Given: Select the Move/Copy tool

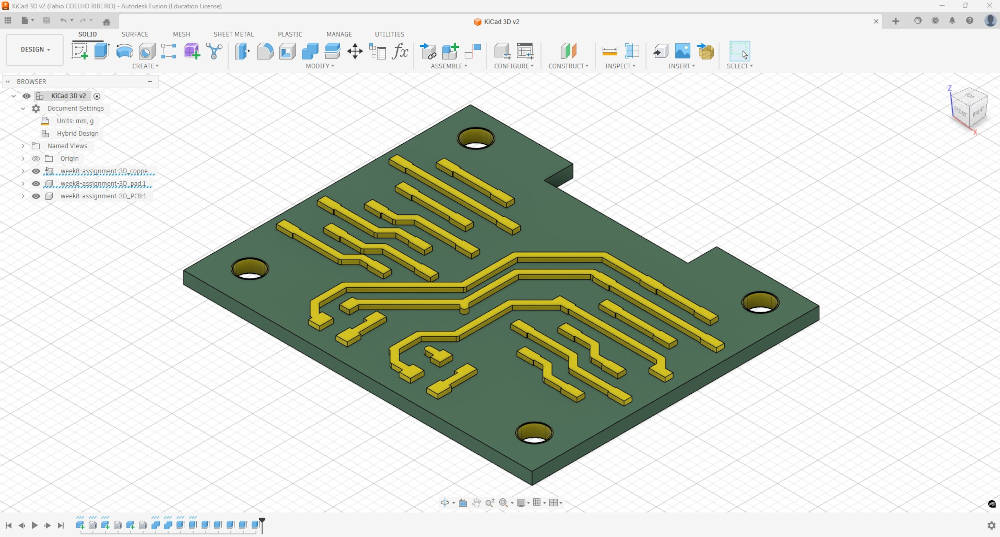Looking at the screenshot, I should (x=355, y=51).
